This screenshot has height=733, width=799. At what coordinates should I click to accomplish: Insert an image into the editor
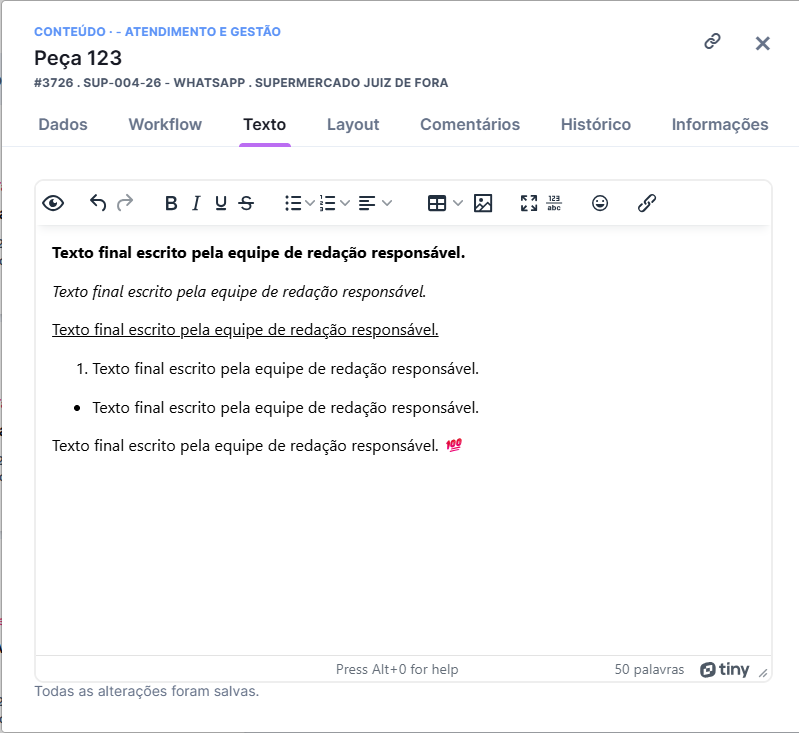click(483, 203)
